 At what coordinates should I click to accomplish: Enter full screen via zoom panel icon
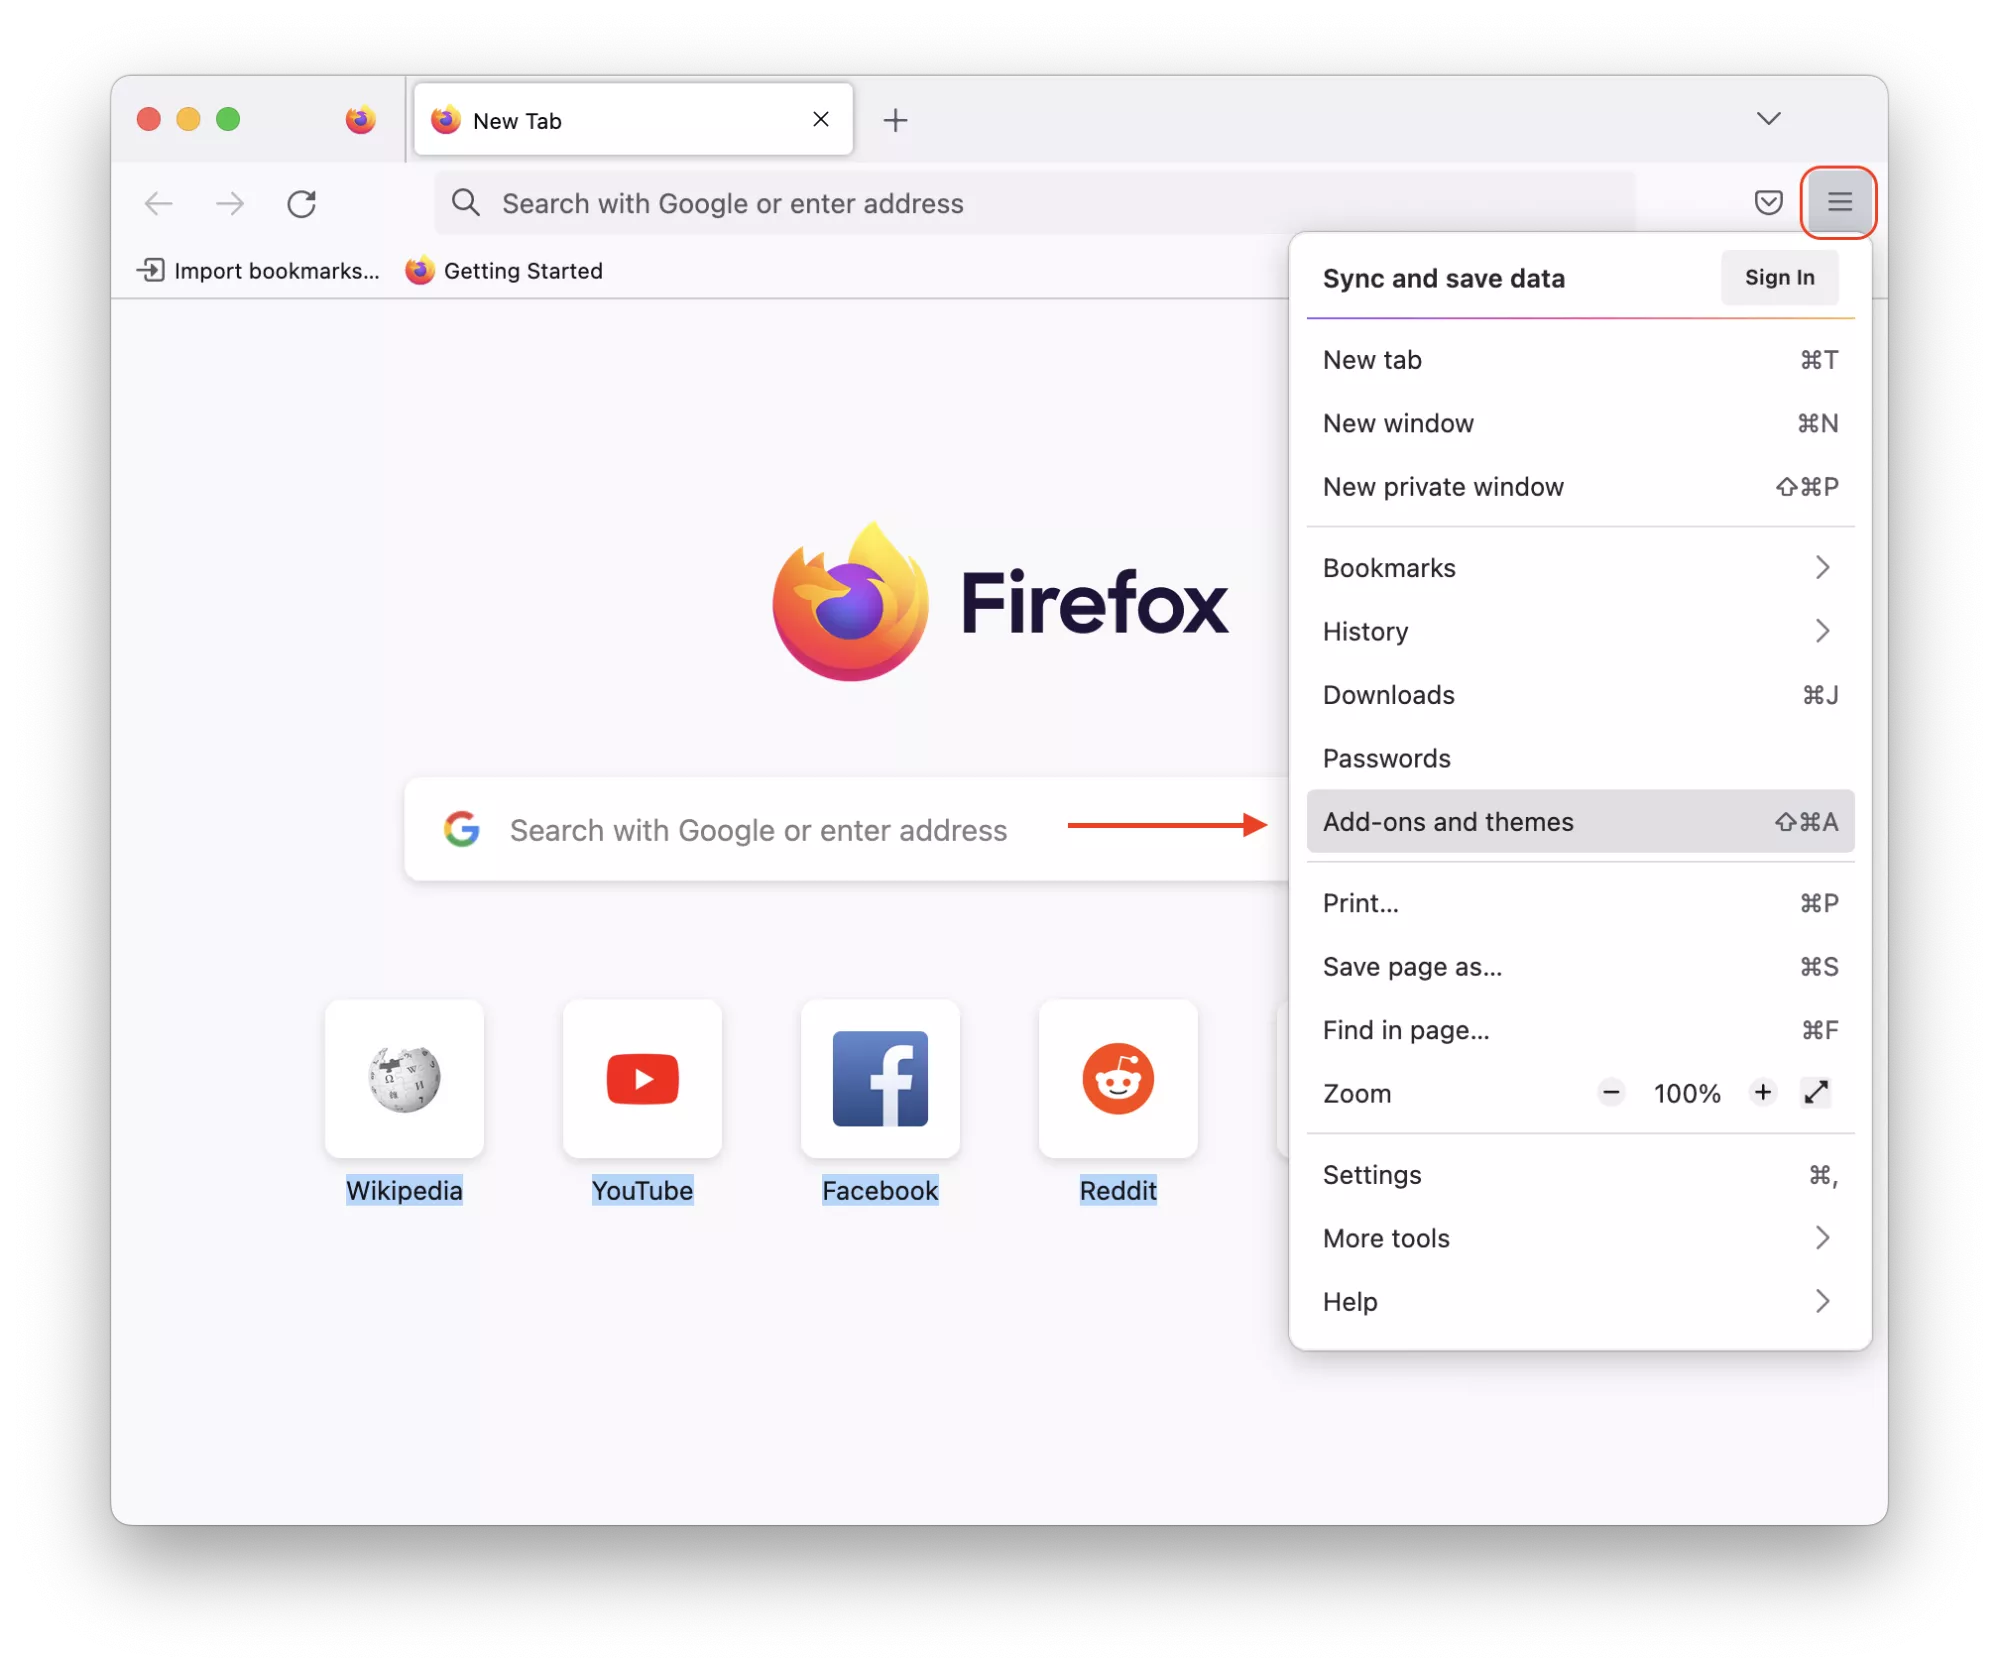pyautogui.click(x=1816, y=1093)
